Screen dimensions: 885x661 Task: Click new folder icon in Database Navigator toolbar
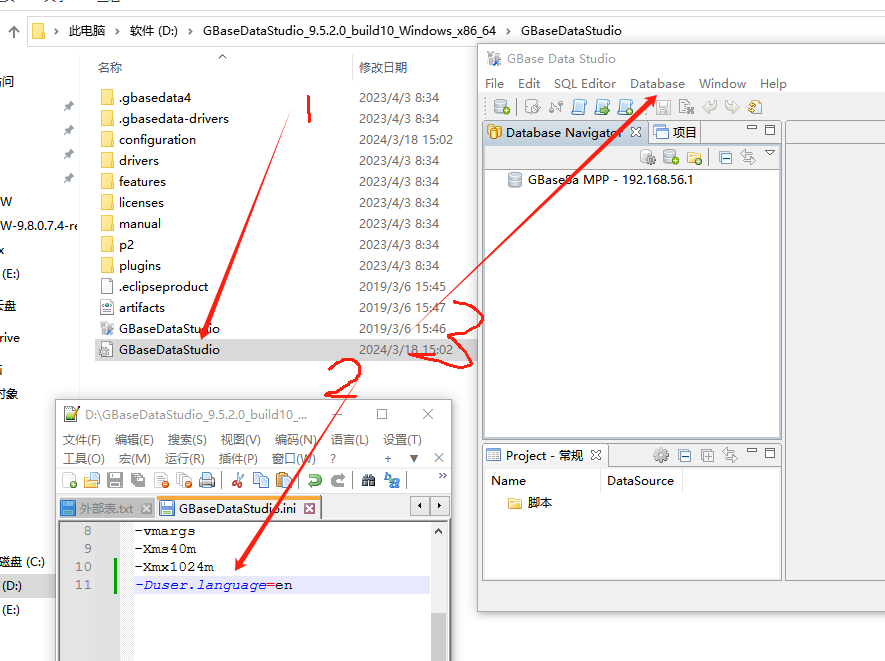click(x=694, y=157)
